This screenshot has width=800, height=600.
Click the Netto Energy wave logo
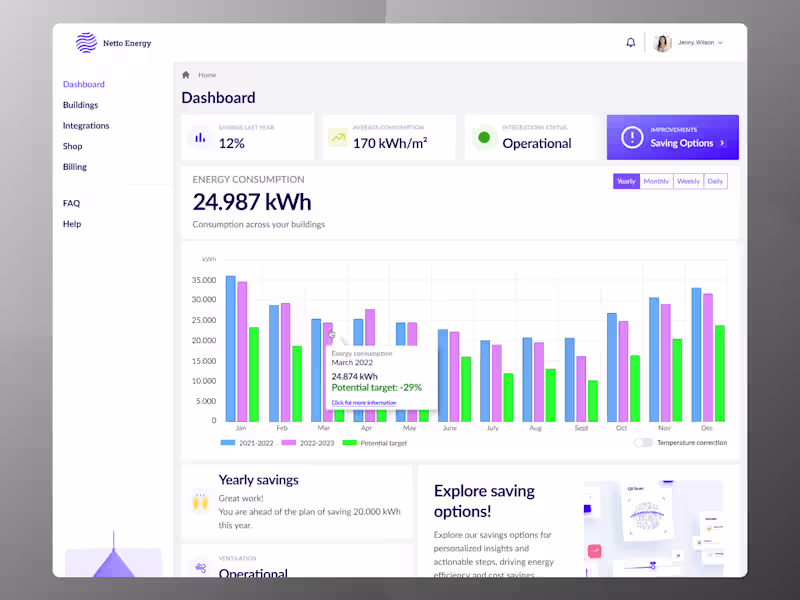[x=86, y=43]
